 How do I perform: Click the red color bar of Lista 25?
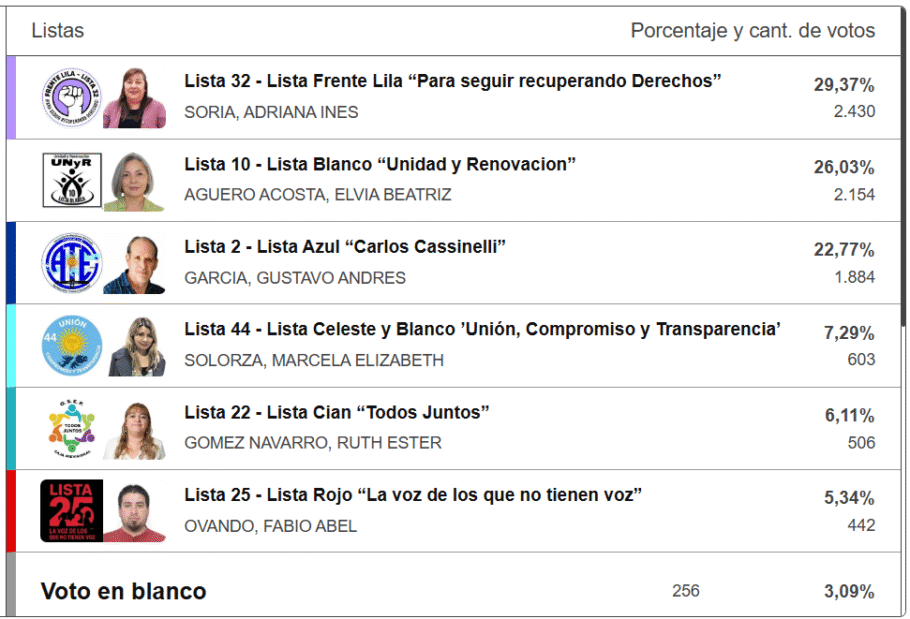point(11,511)
